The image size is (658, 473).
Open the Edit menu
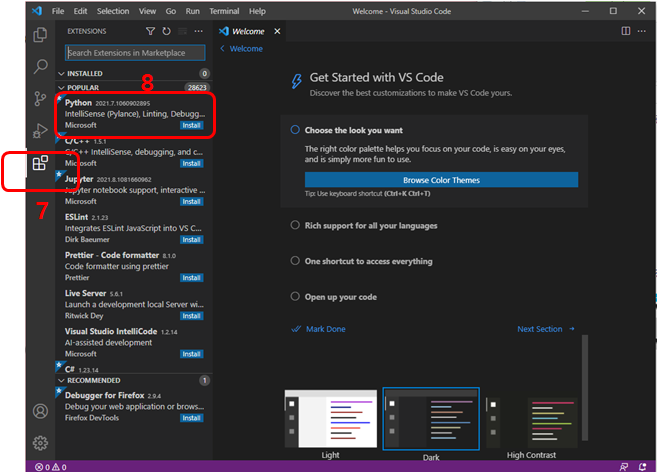[x=80, y=11]
